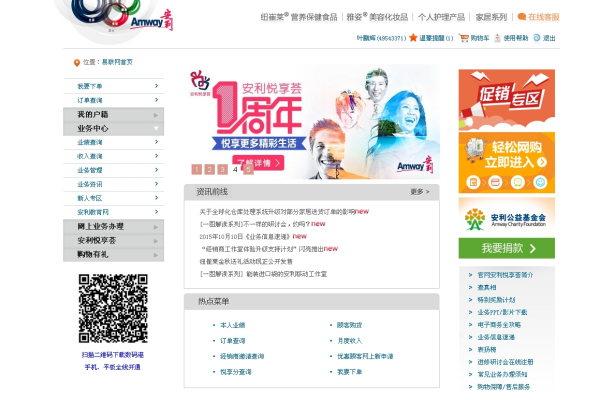Screen dimensions: 600x400
Task: Open 个人护理产品 top menu item
Action: pos(441,17)
